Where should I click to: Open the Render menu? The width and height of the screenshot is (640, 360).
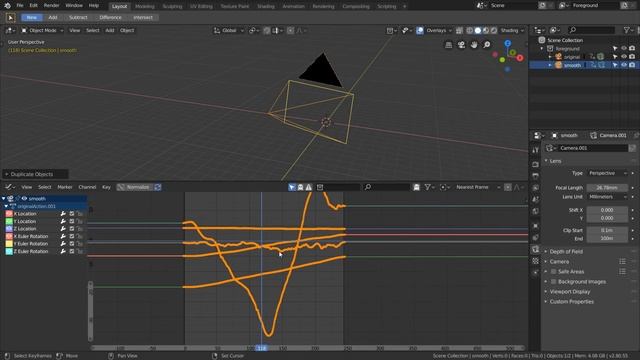[51, 6]
